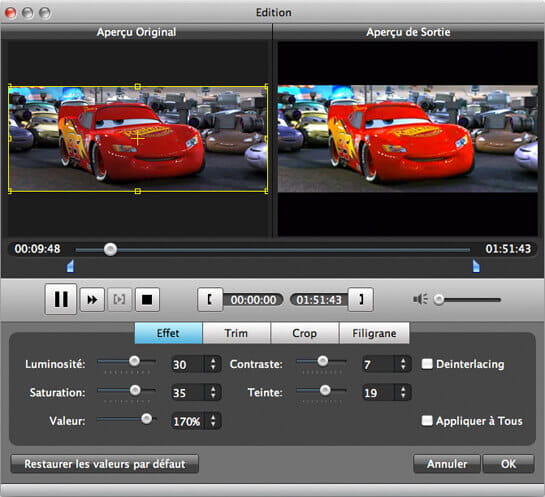The image size is (545, 497).
Task: Click the Saturation value field showing 35
Action: point(187,393)
